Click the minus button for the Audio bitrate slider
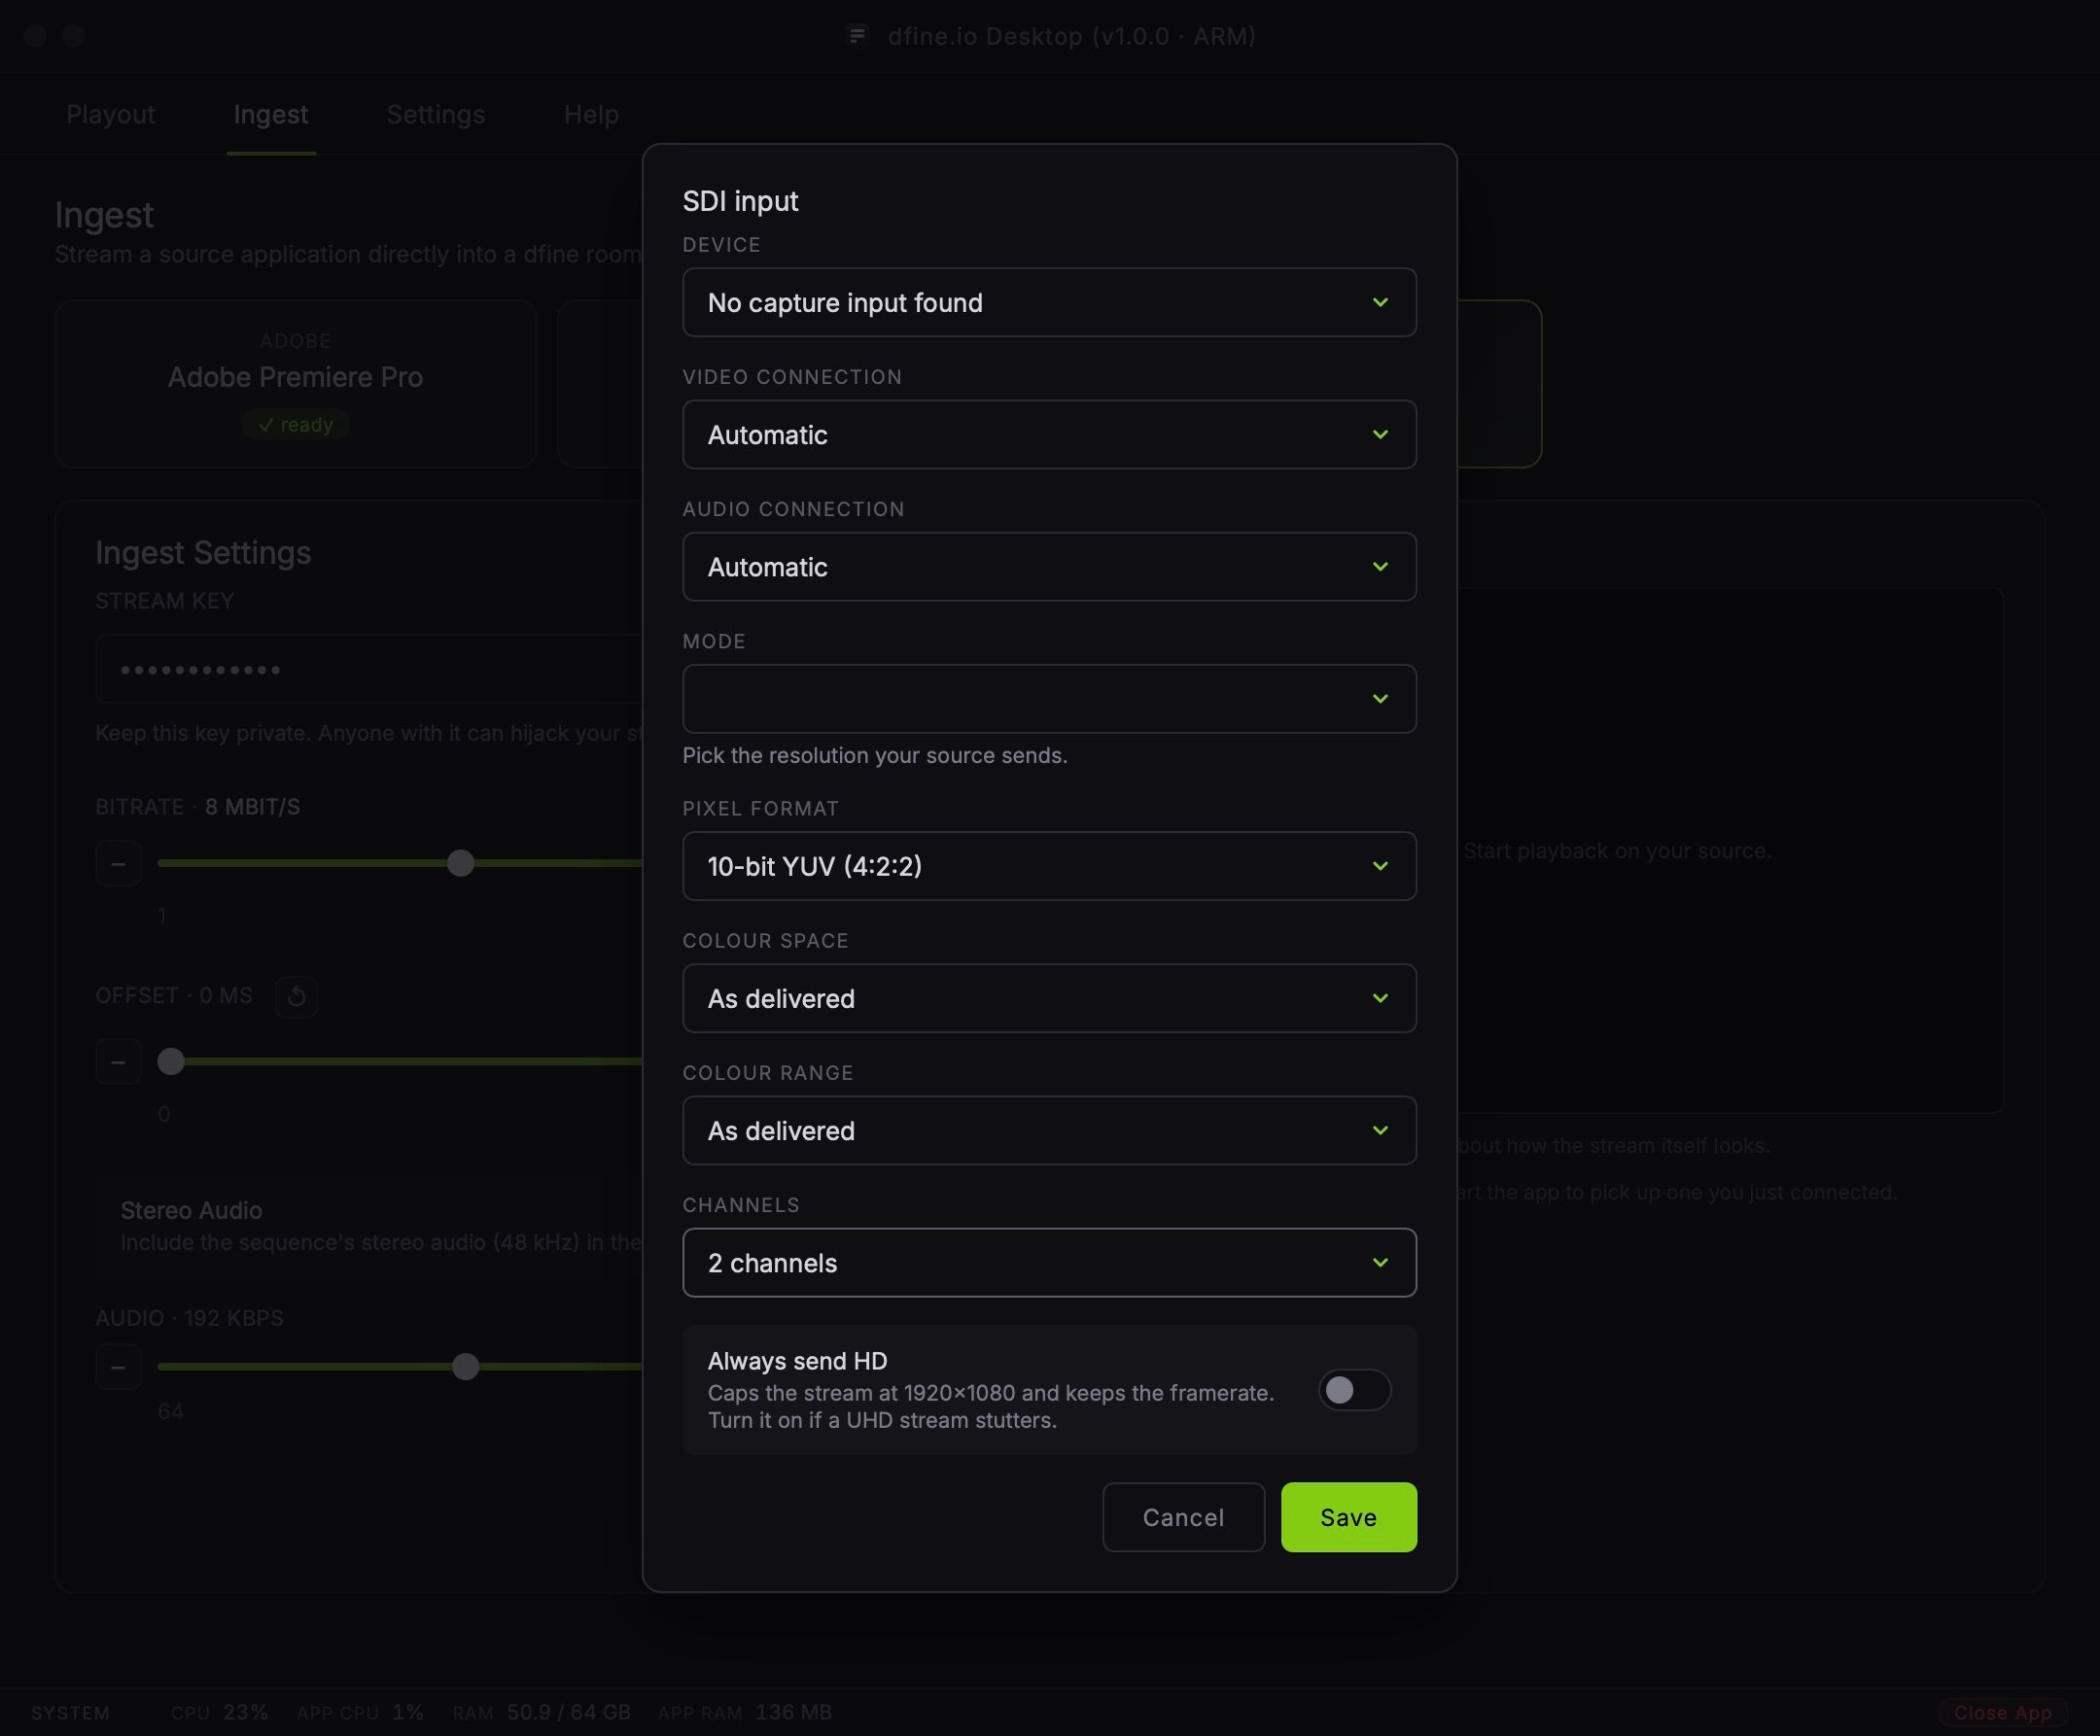The height and width of the screenshot is (1736, 2100). coord(118,1366)
